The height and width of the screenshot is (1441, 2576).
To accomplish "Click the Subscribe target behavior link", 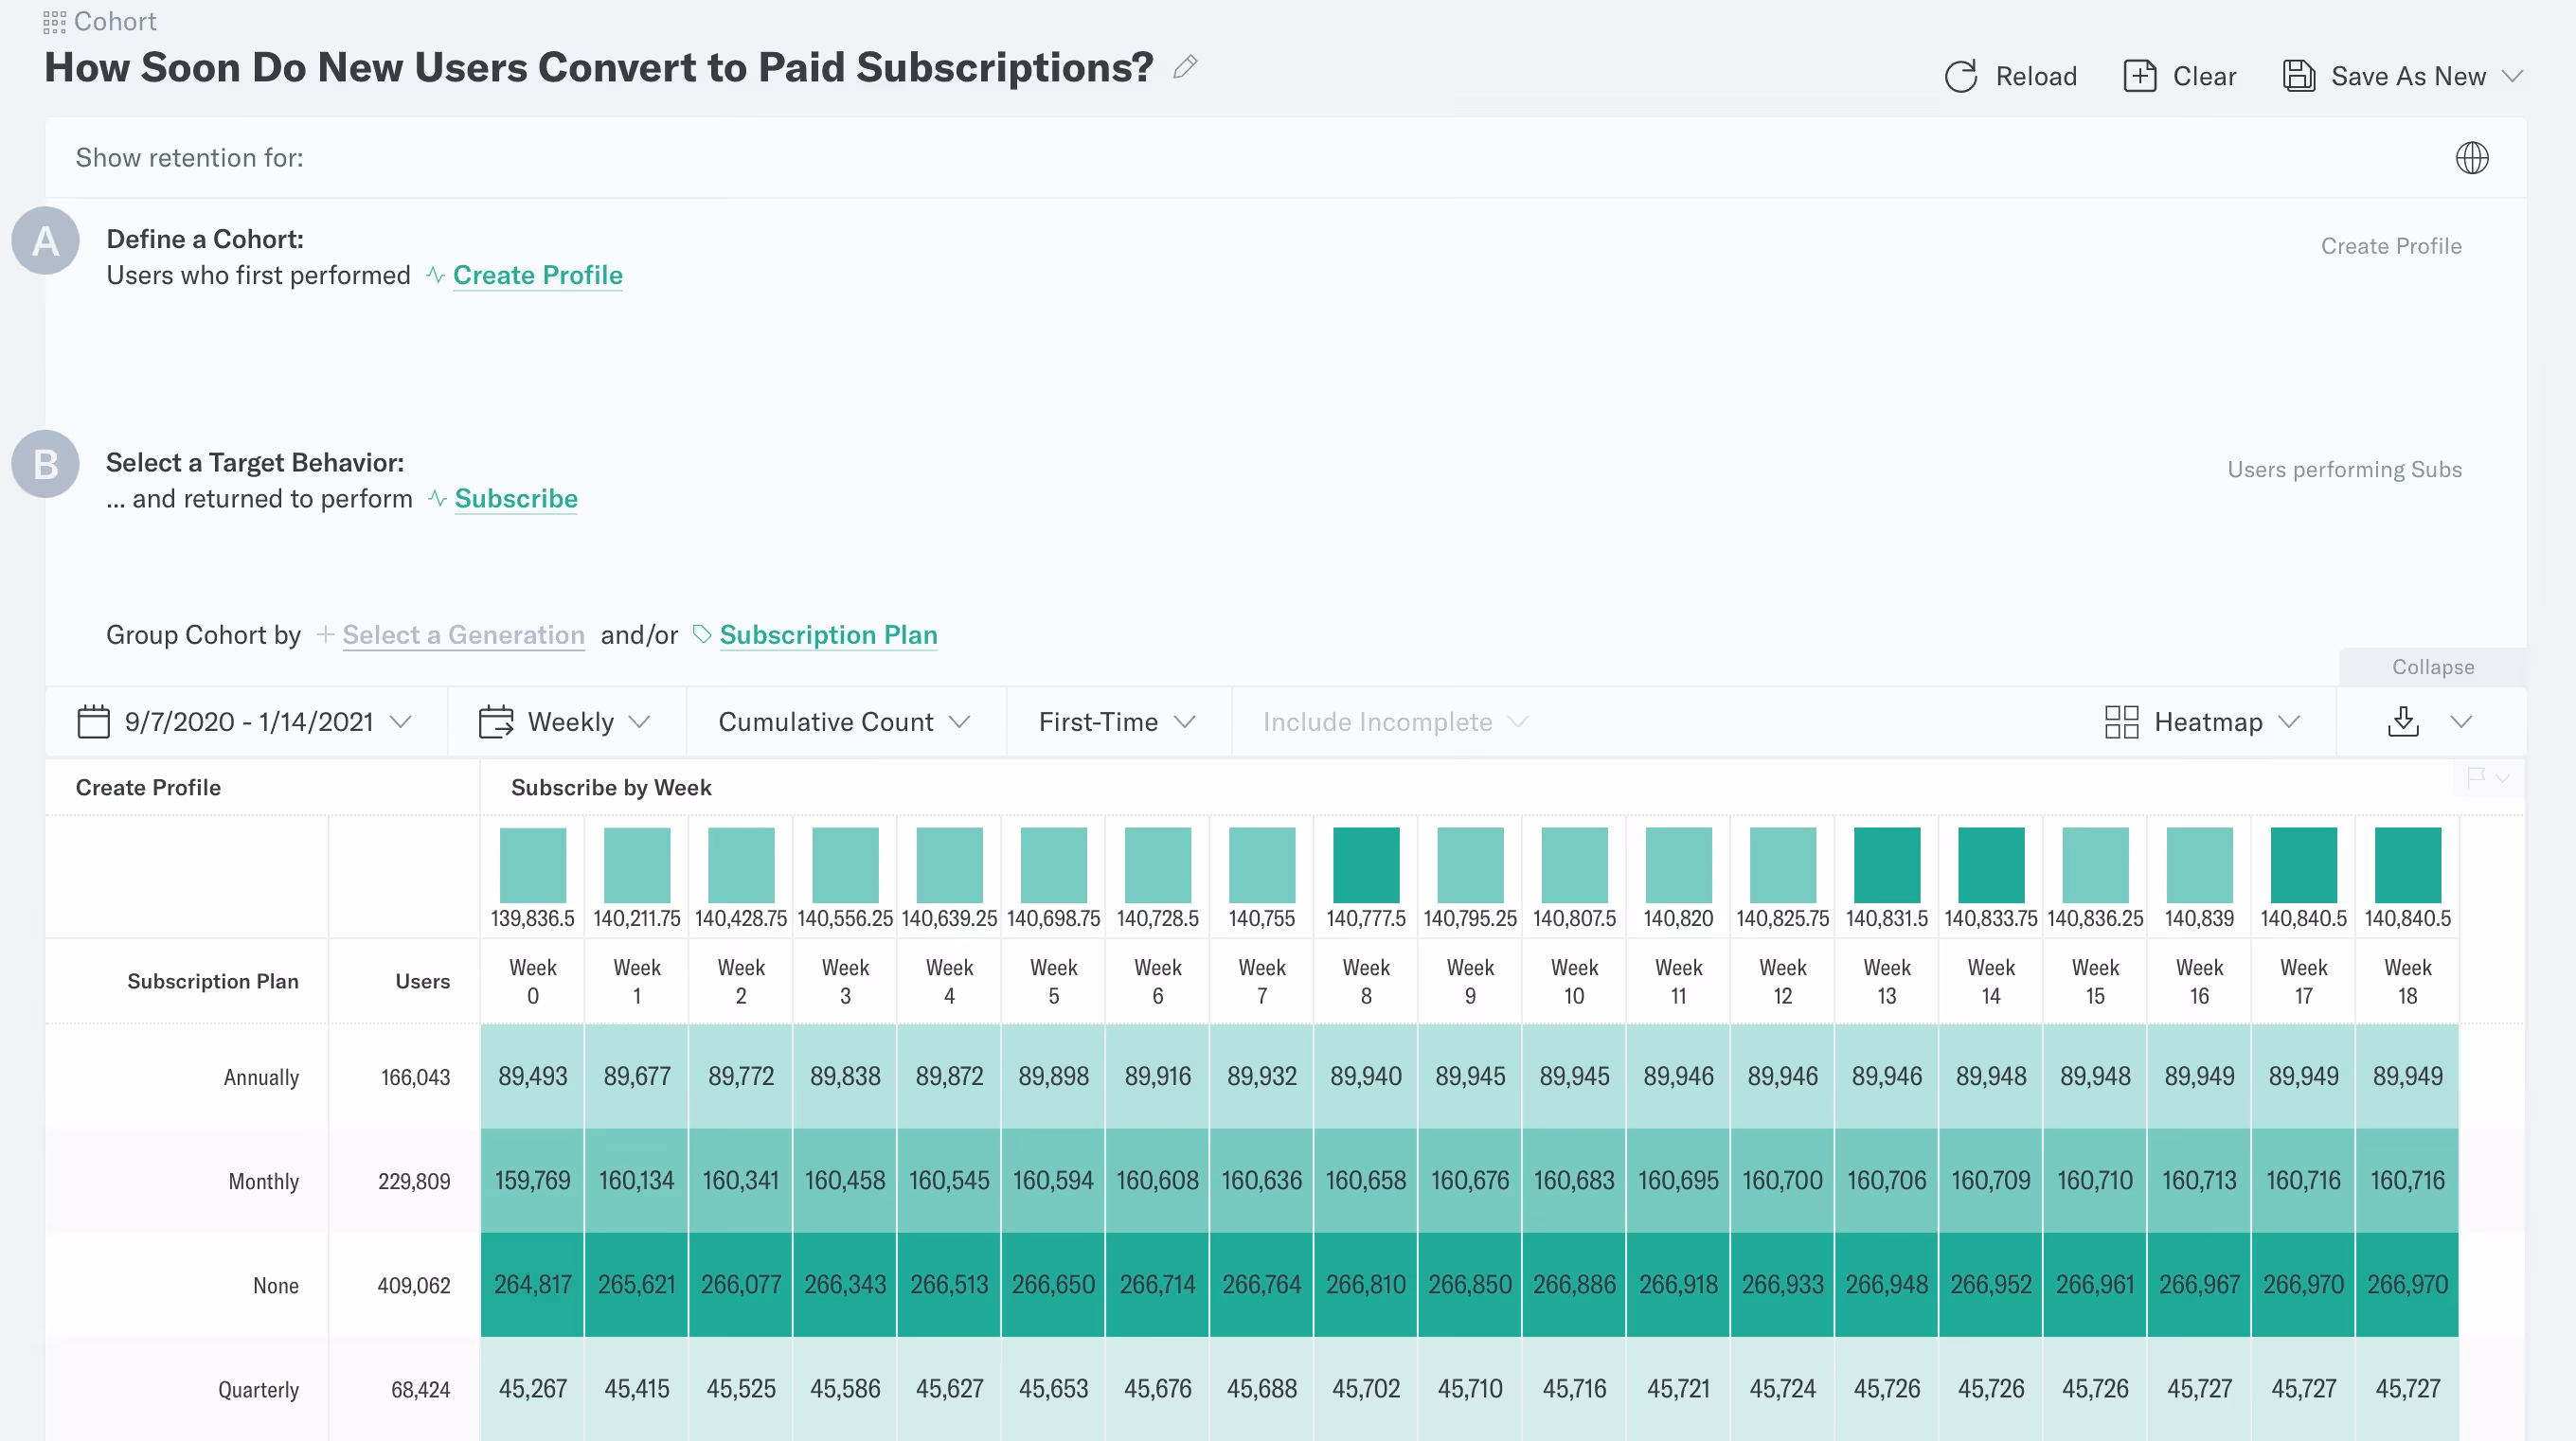I will [x=515, y=498].
